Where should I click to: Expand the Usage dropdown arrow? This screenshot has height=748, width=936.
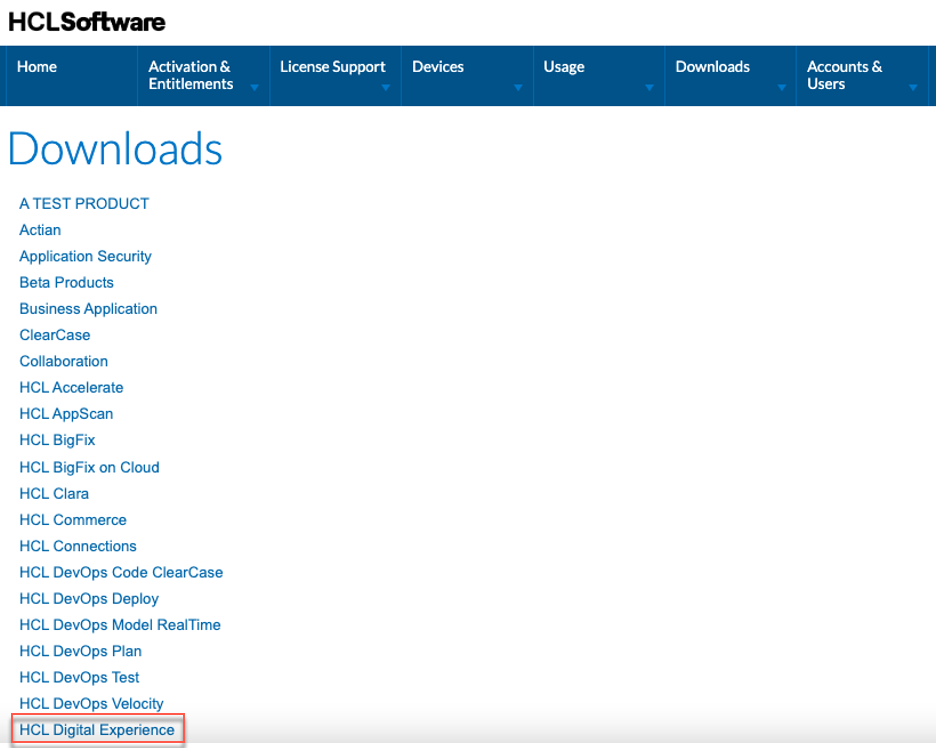pos(650,89)
